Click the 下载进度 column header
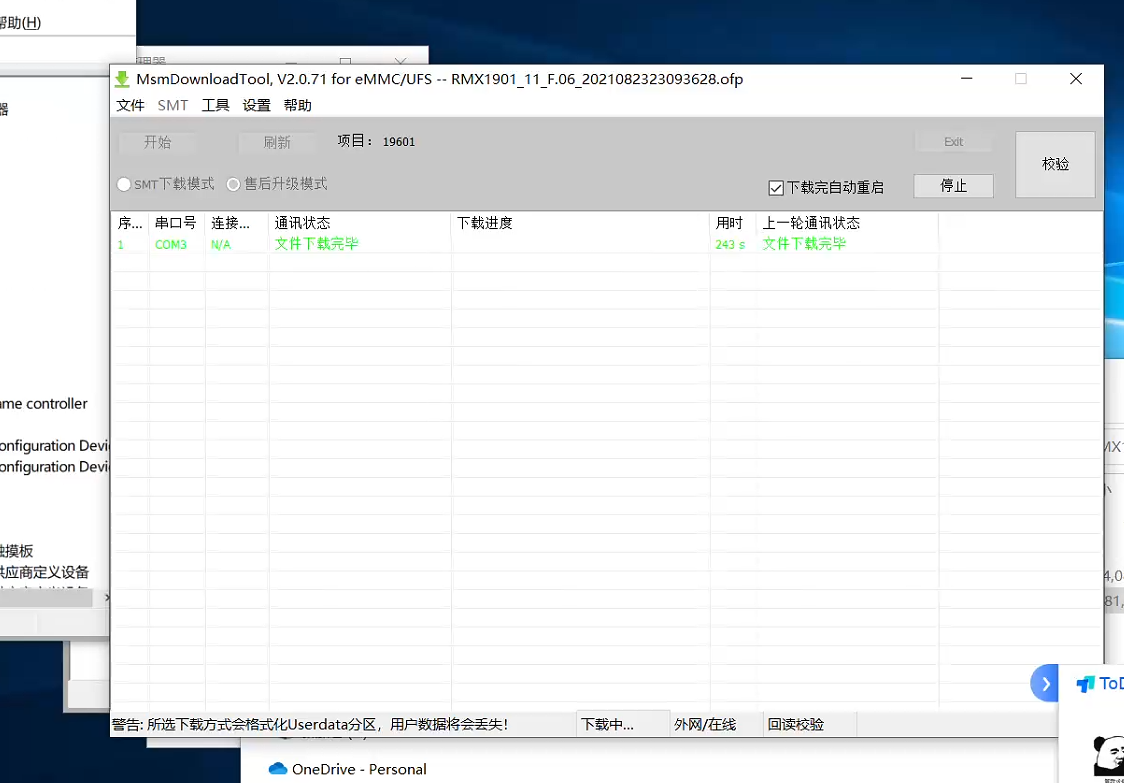1124x783 pixels. 580,223
